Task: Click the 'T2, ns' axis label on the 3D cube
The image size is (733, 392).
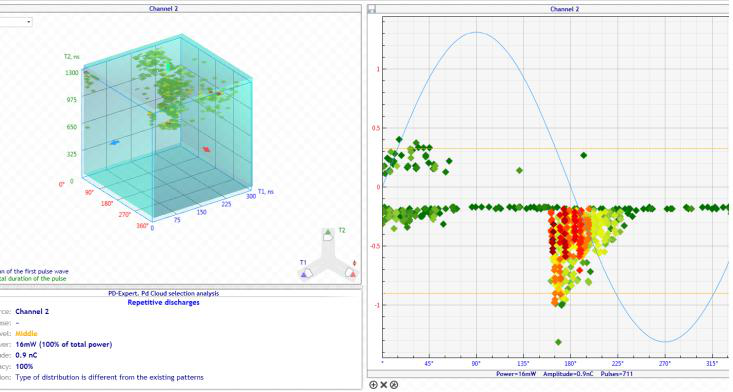Action: click(72, 57)
